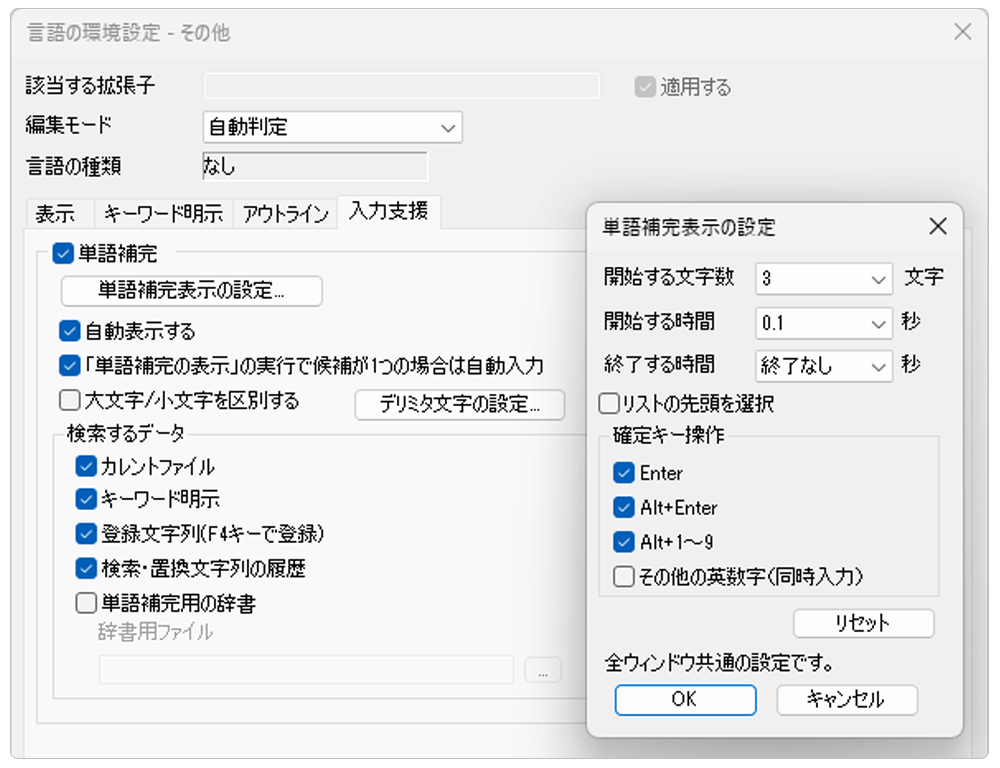Uncheck 自動表示する option
The width and height of the screenshot is (1000, 768).
70,331
